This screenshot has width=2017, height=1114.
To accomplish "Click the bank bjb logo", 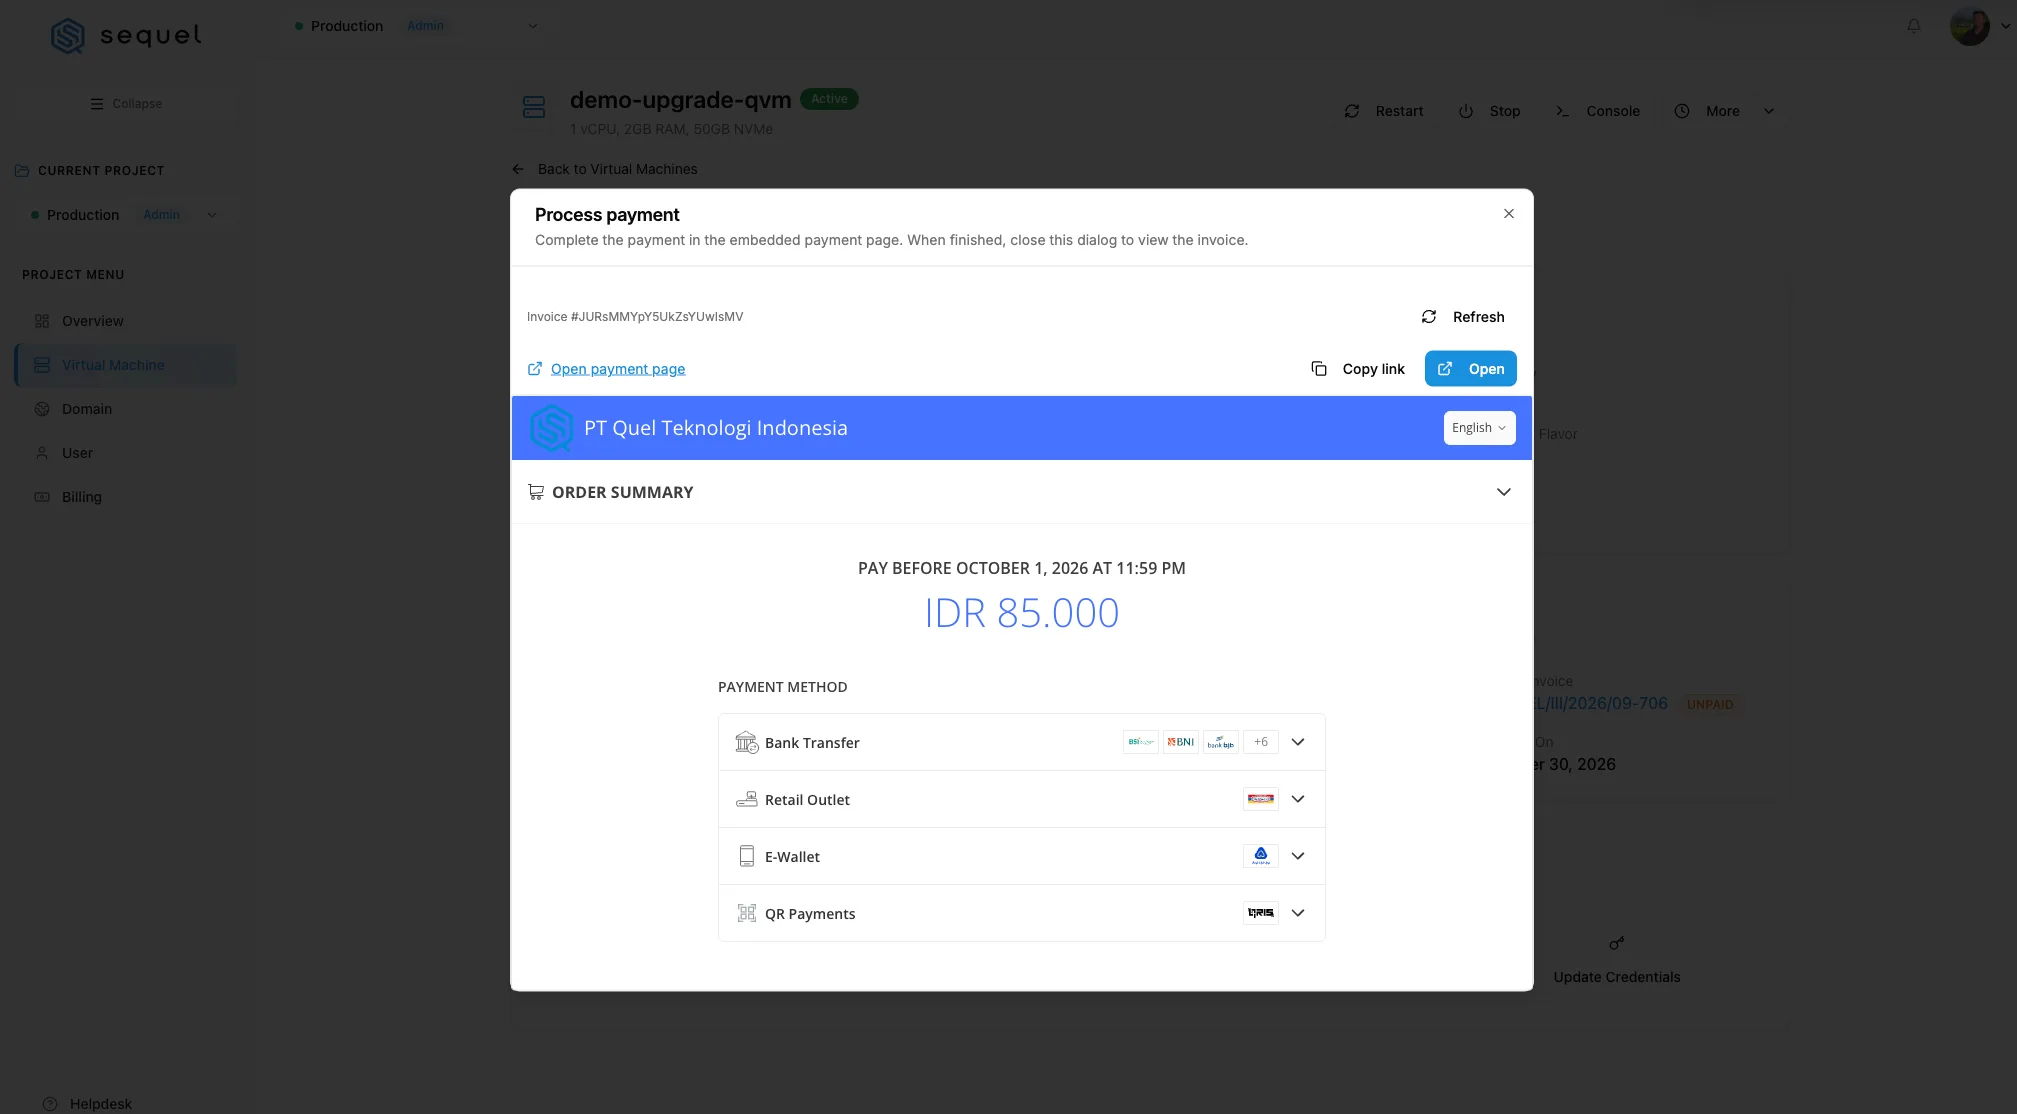I will (1221, 742).
